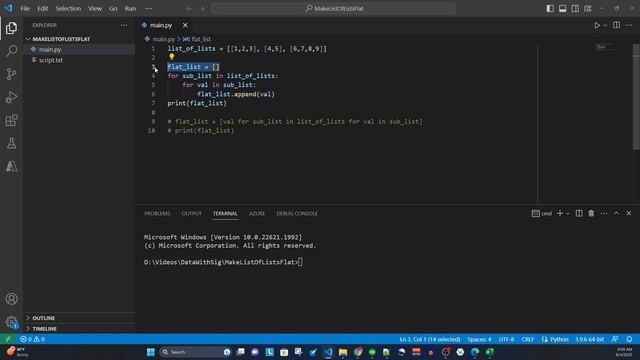Open the Accounts icon in activity bar
This screenshot has width=640, height=360.
tap(11, 299)
